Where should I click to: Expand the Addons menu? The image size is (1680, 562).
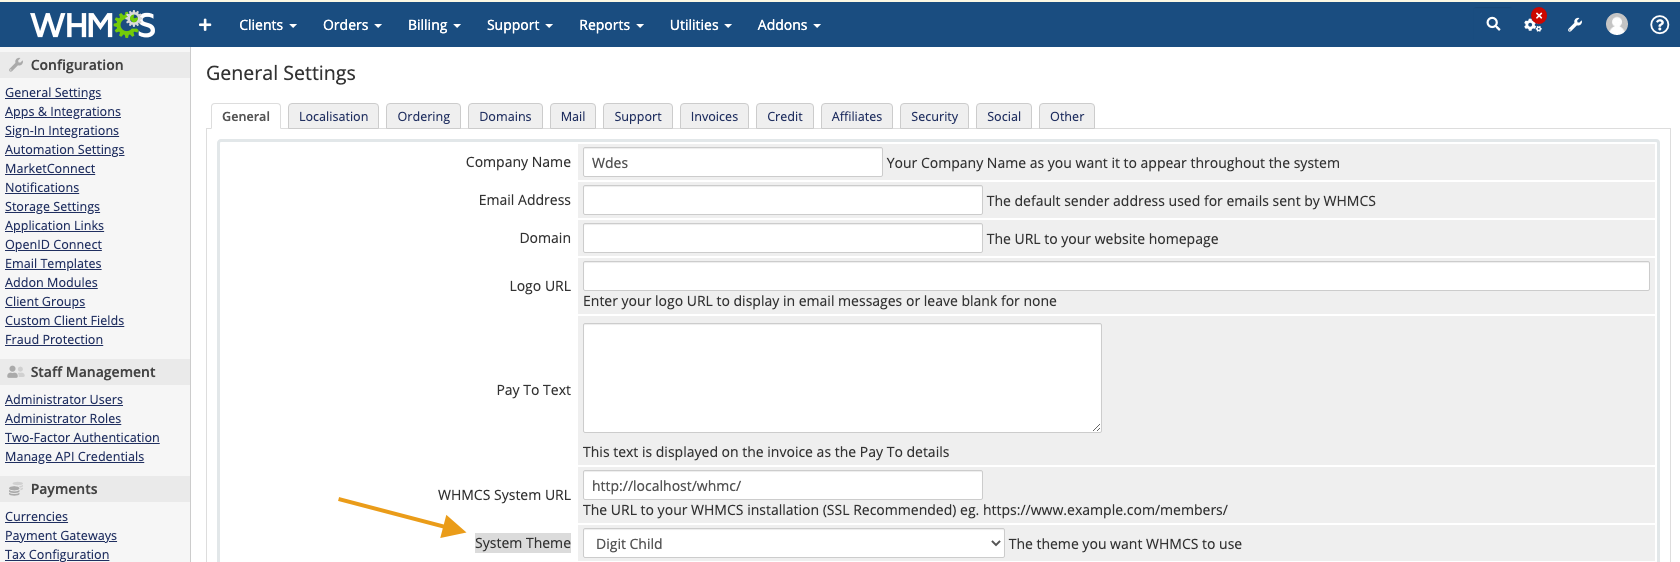point(789,25)
